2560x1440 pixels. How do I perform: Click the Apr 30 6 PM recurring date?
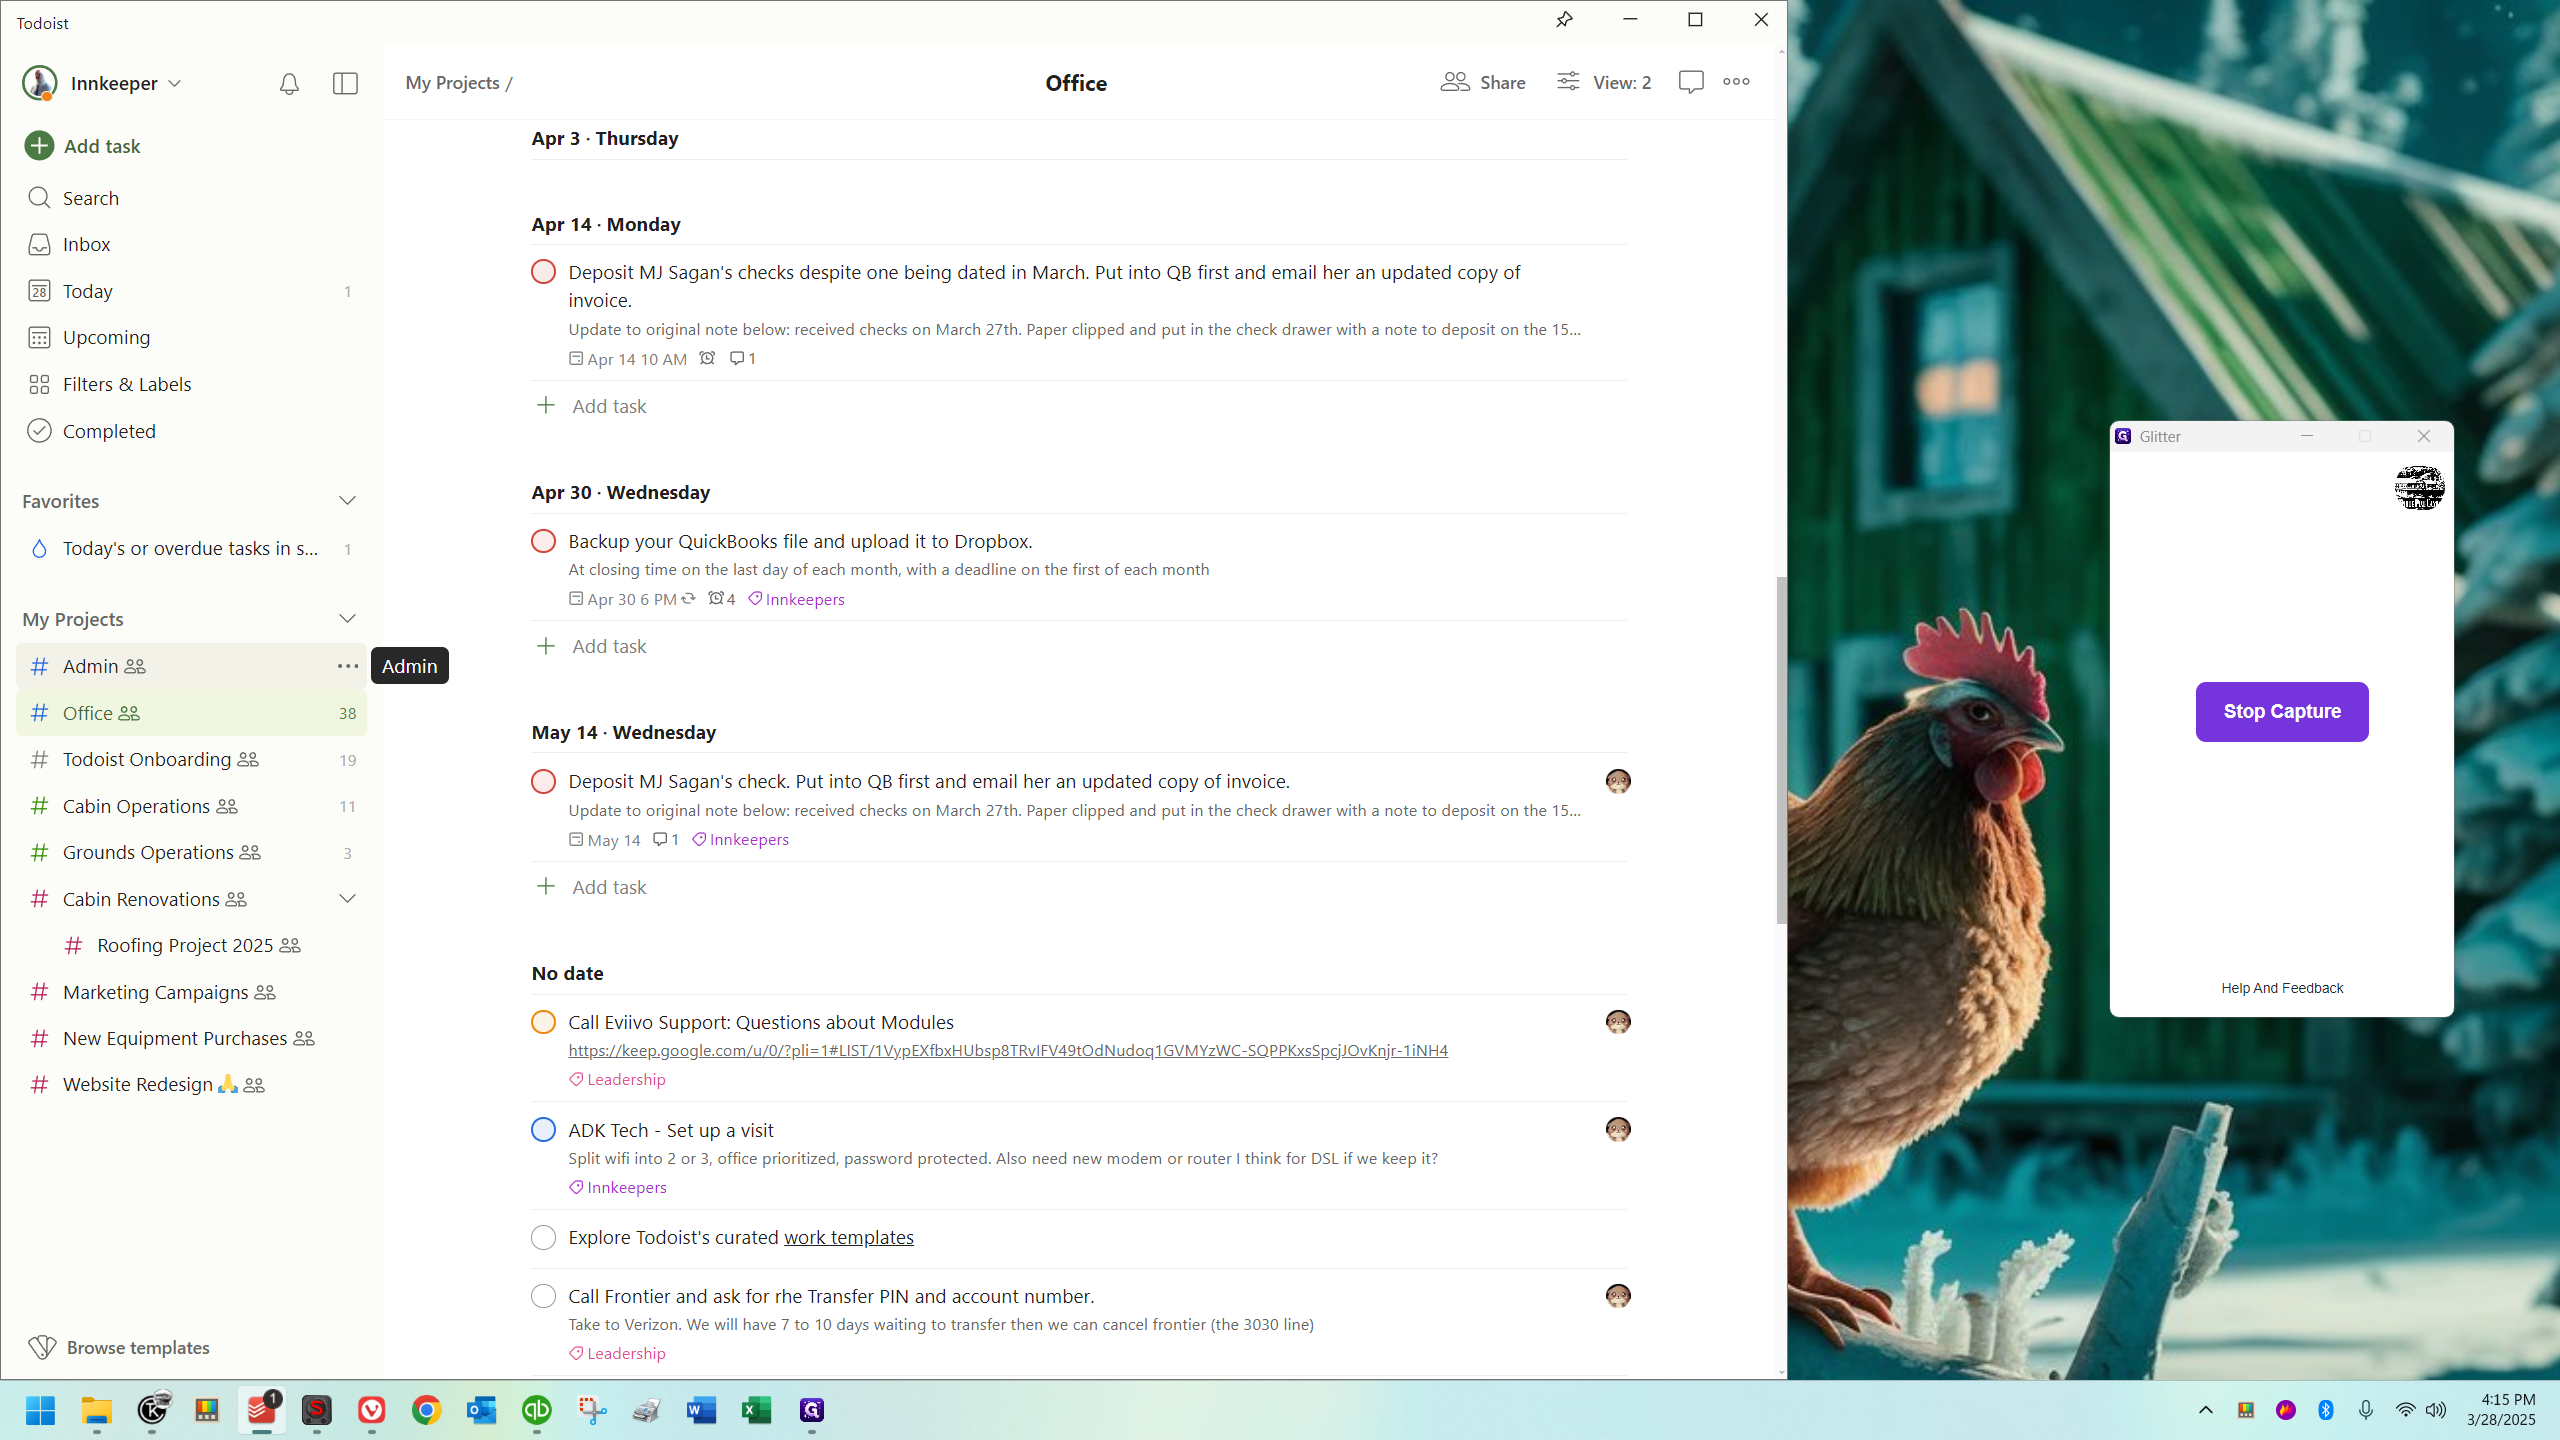(x=632, y=599)
